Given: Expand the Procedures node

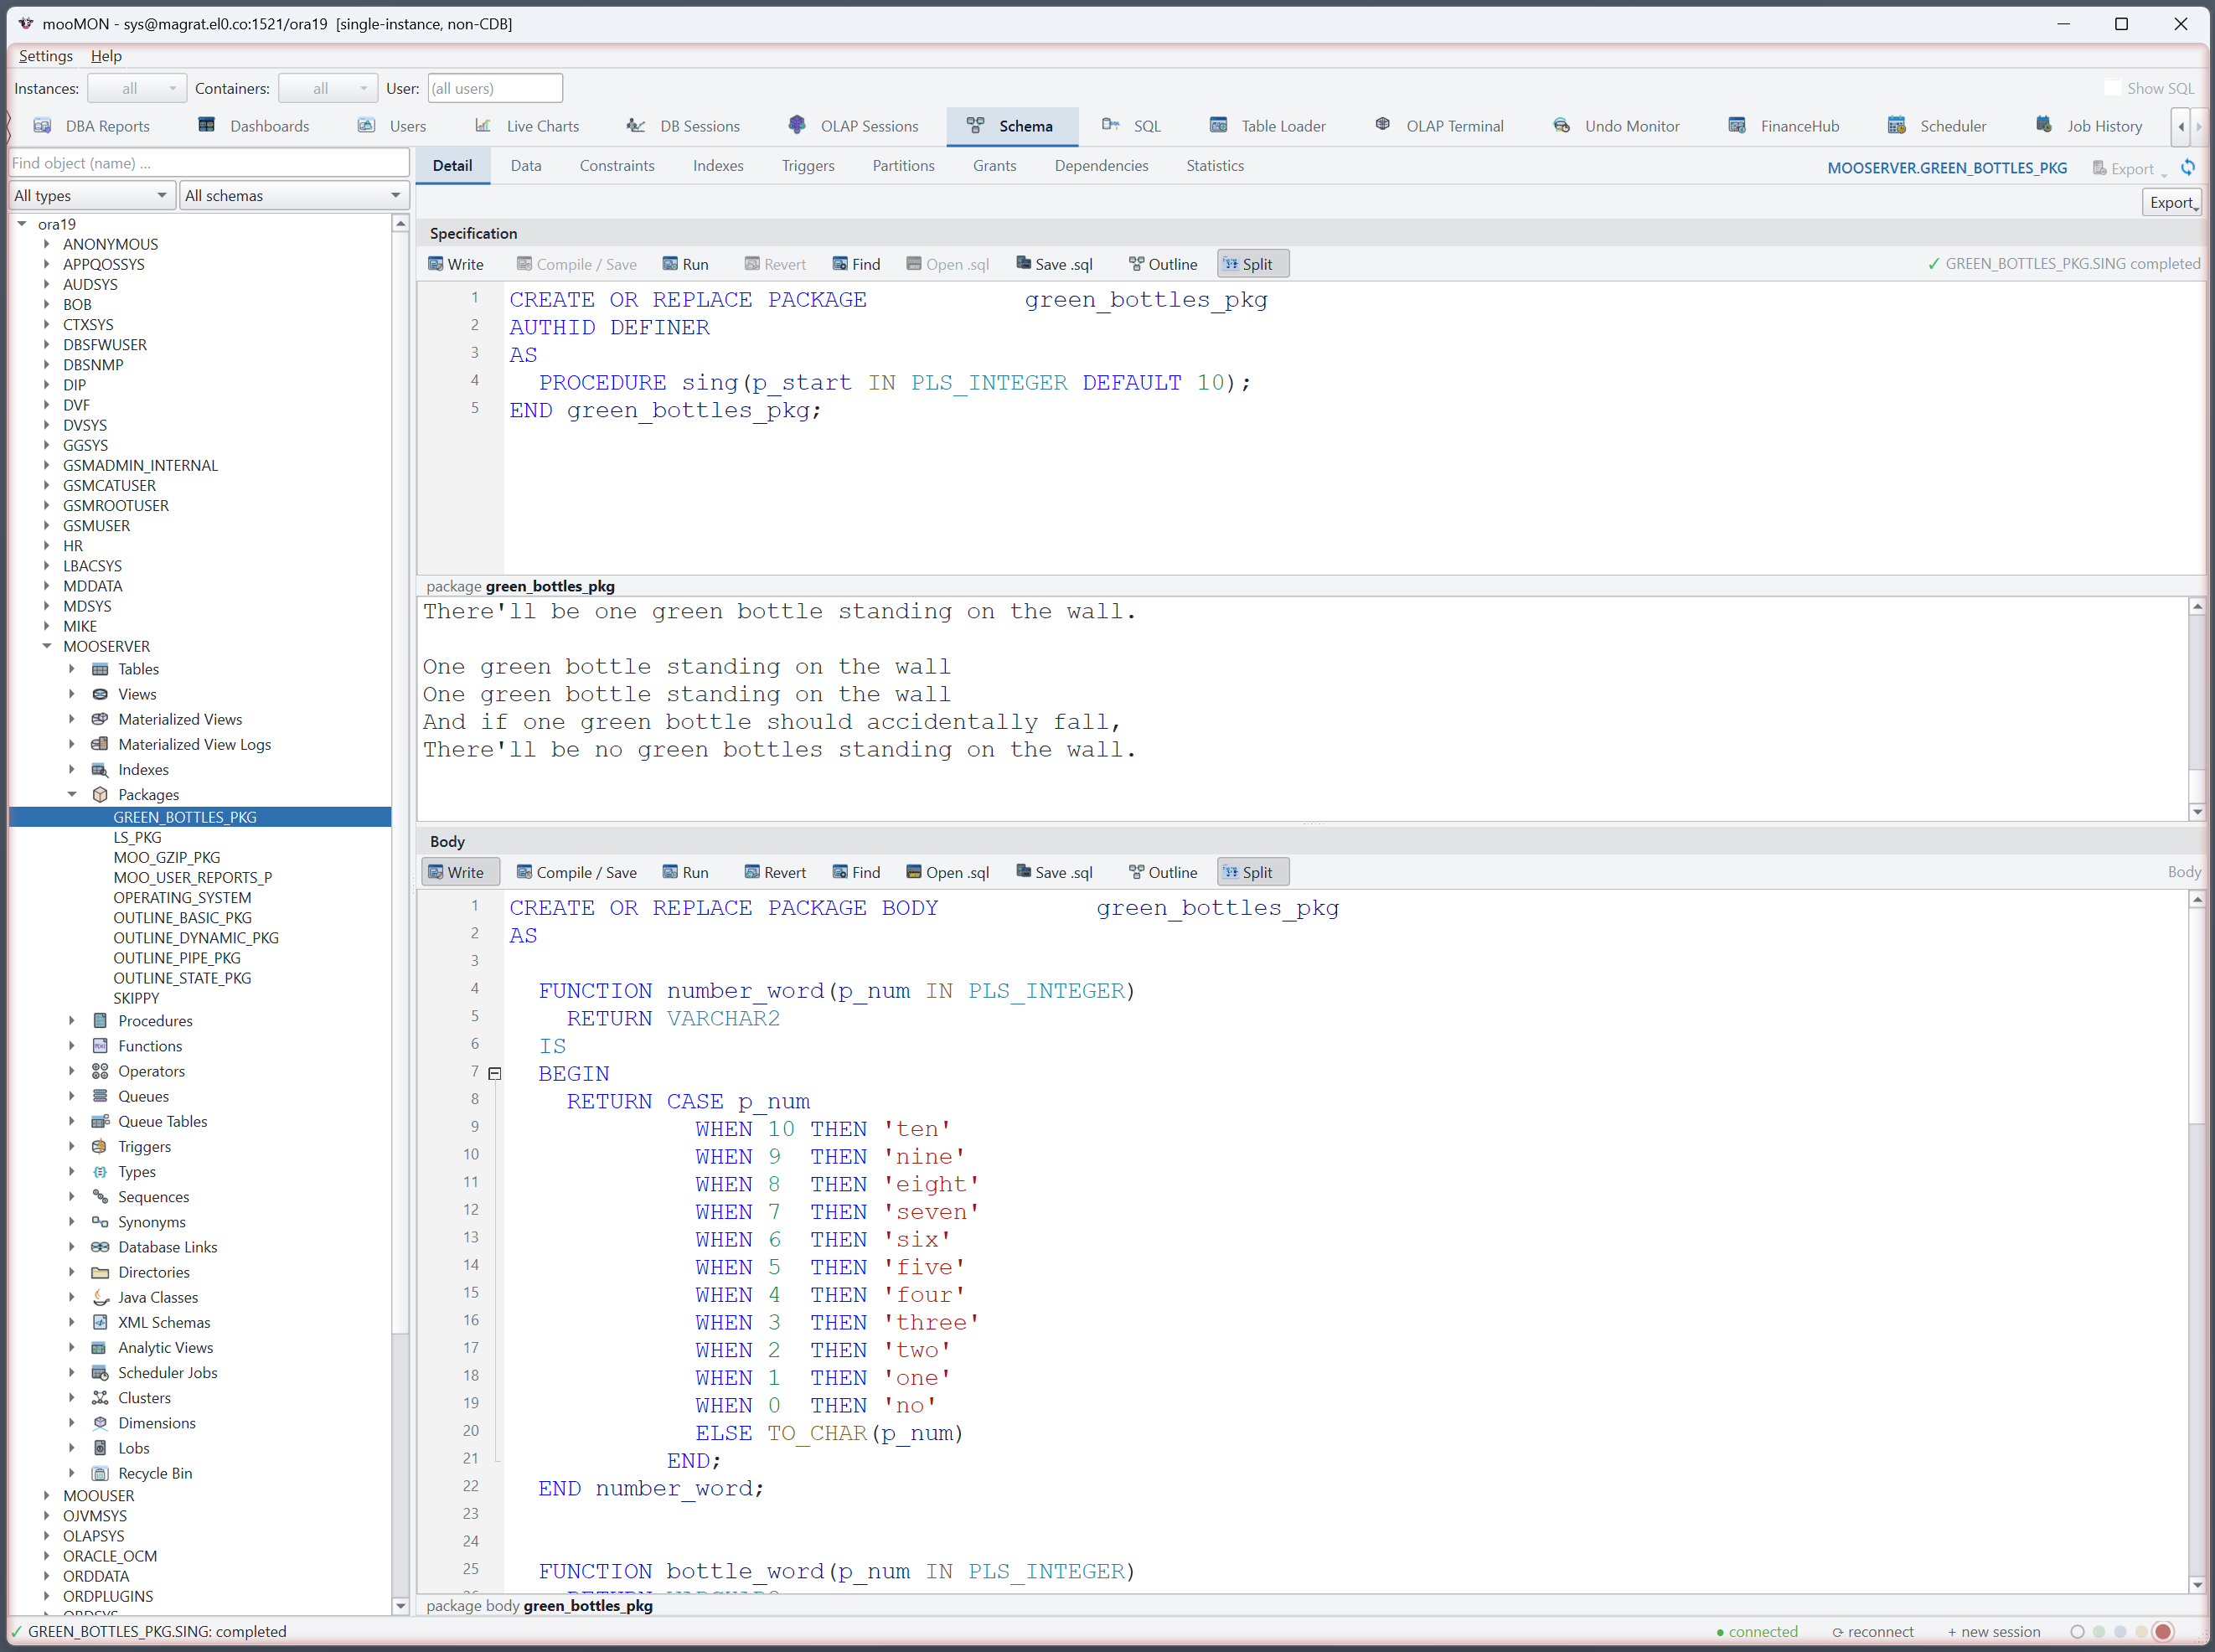Looking at the screenshot, I should (72, 1021).
